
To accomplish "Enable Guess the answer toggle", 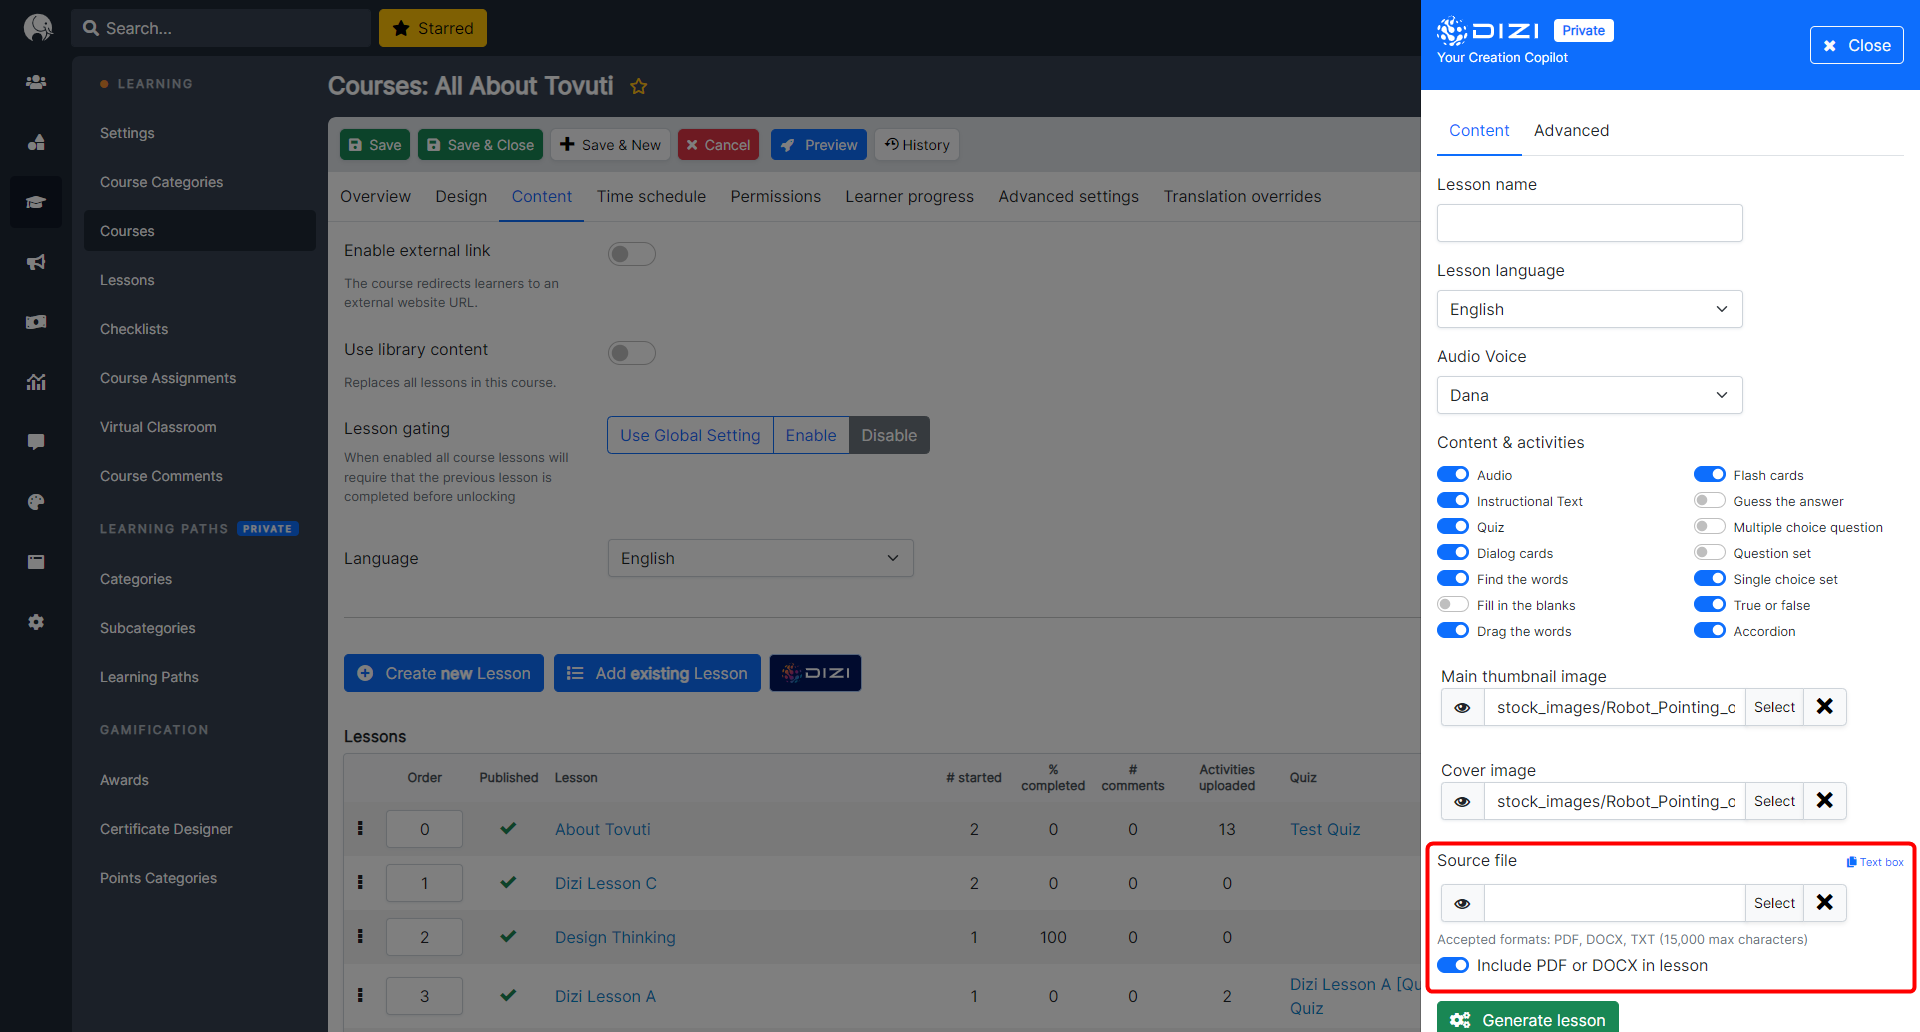I will pos(1710,501).
